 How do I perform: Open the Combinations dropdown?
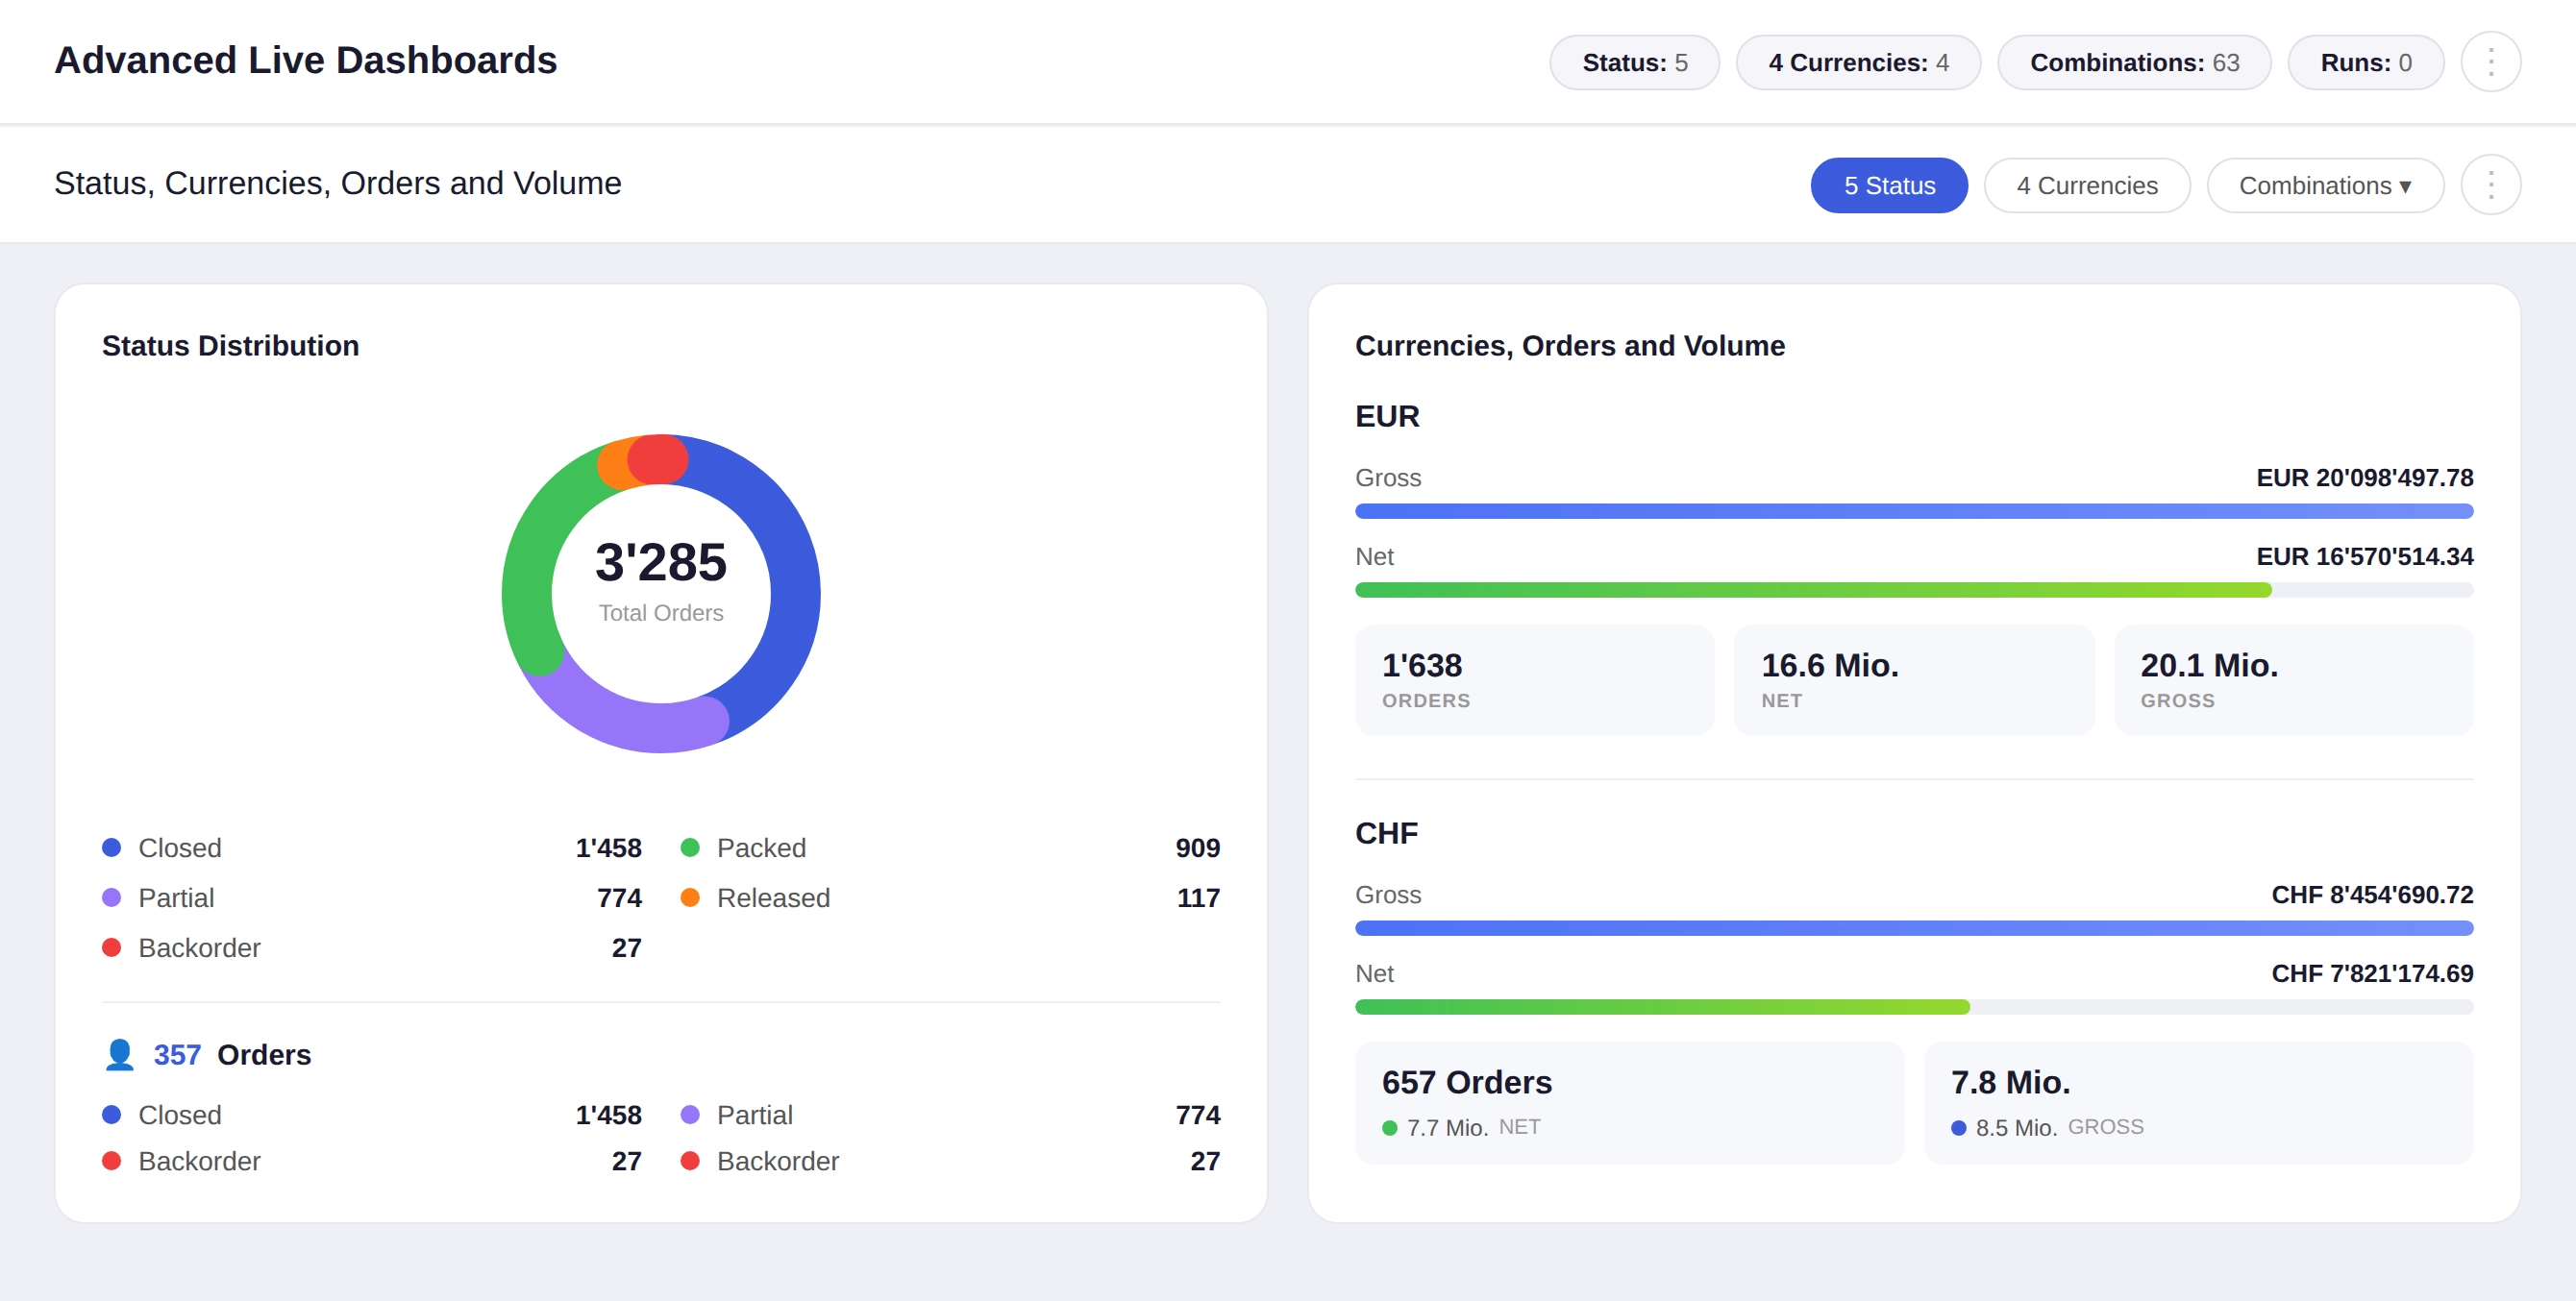click(2325, 185)
